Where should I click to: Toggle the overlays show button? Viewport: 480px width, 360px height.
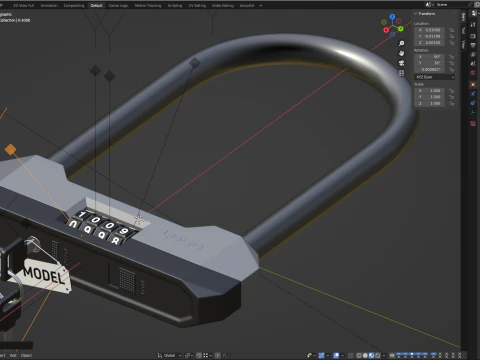point(336,355)
